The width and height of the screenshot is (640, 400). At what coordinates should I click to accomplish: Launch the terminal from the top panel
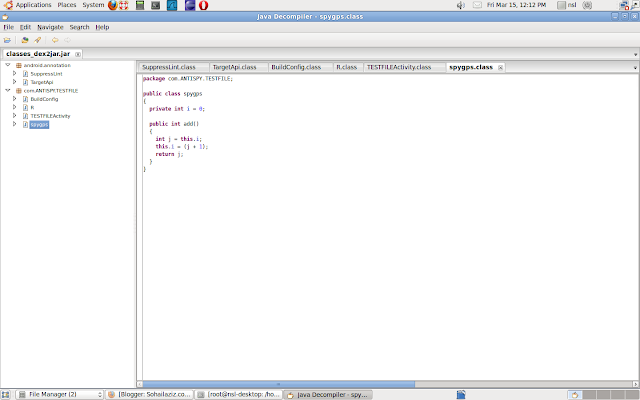tap(156, 5)
